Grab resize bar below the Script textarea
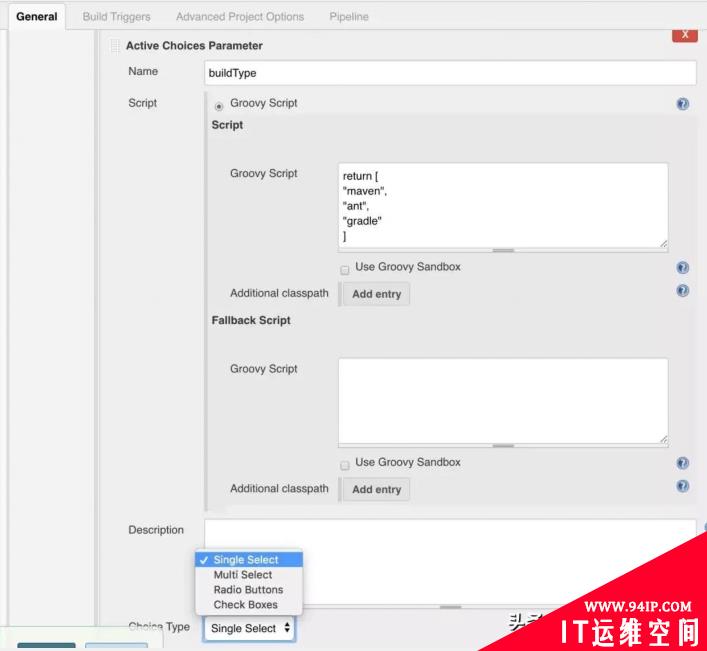This screenshot has width=707, height=651. pyautogui.click(x=503, y=250)
